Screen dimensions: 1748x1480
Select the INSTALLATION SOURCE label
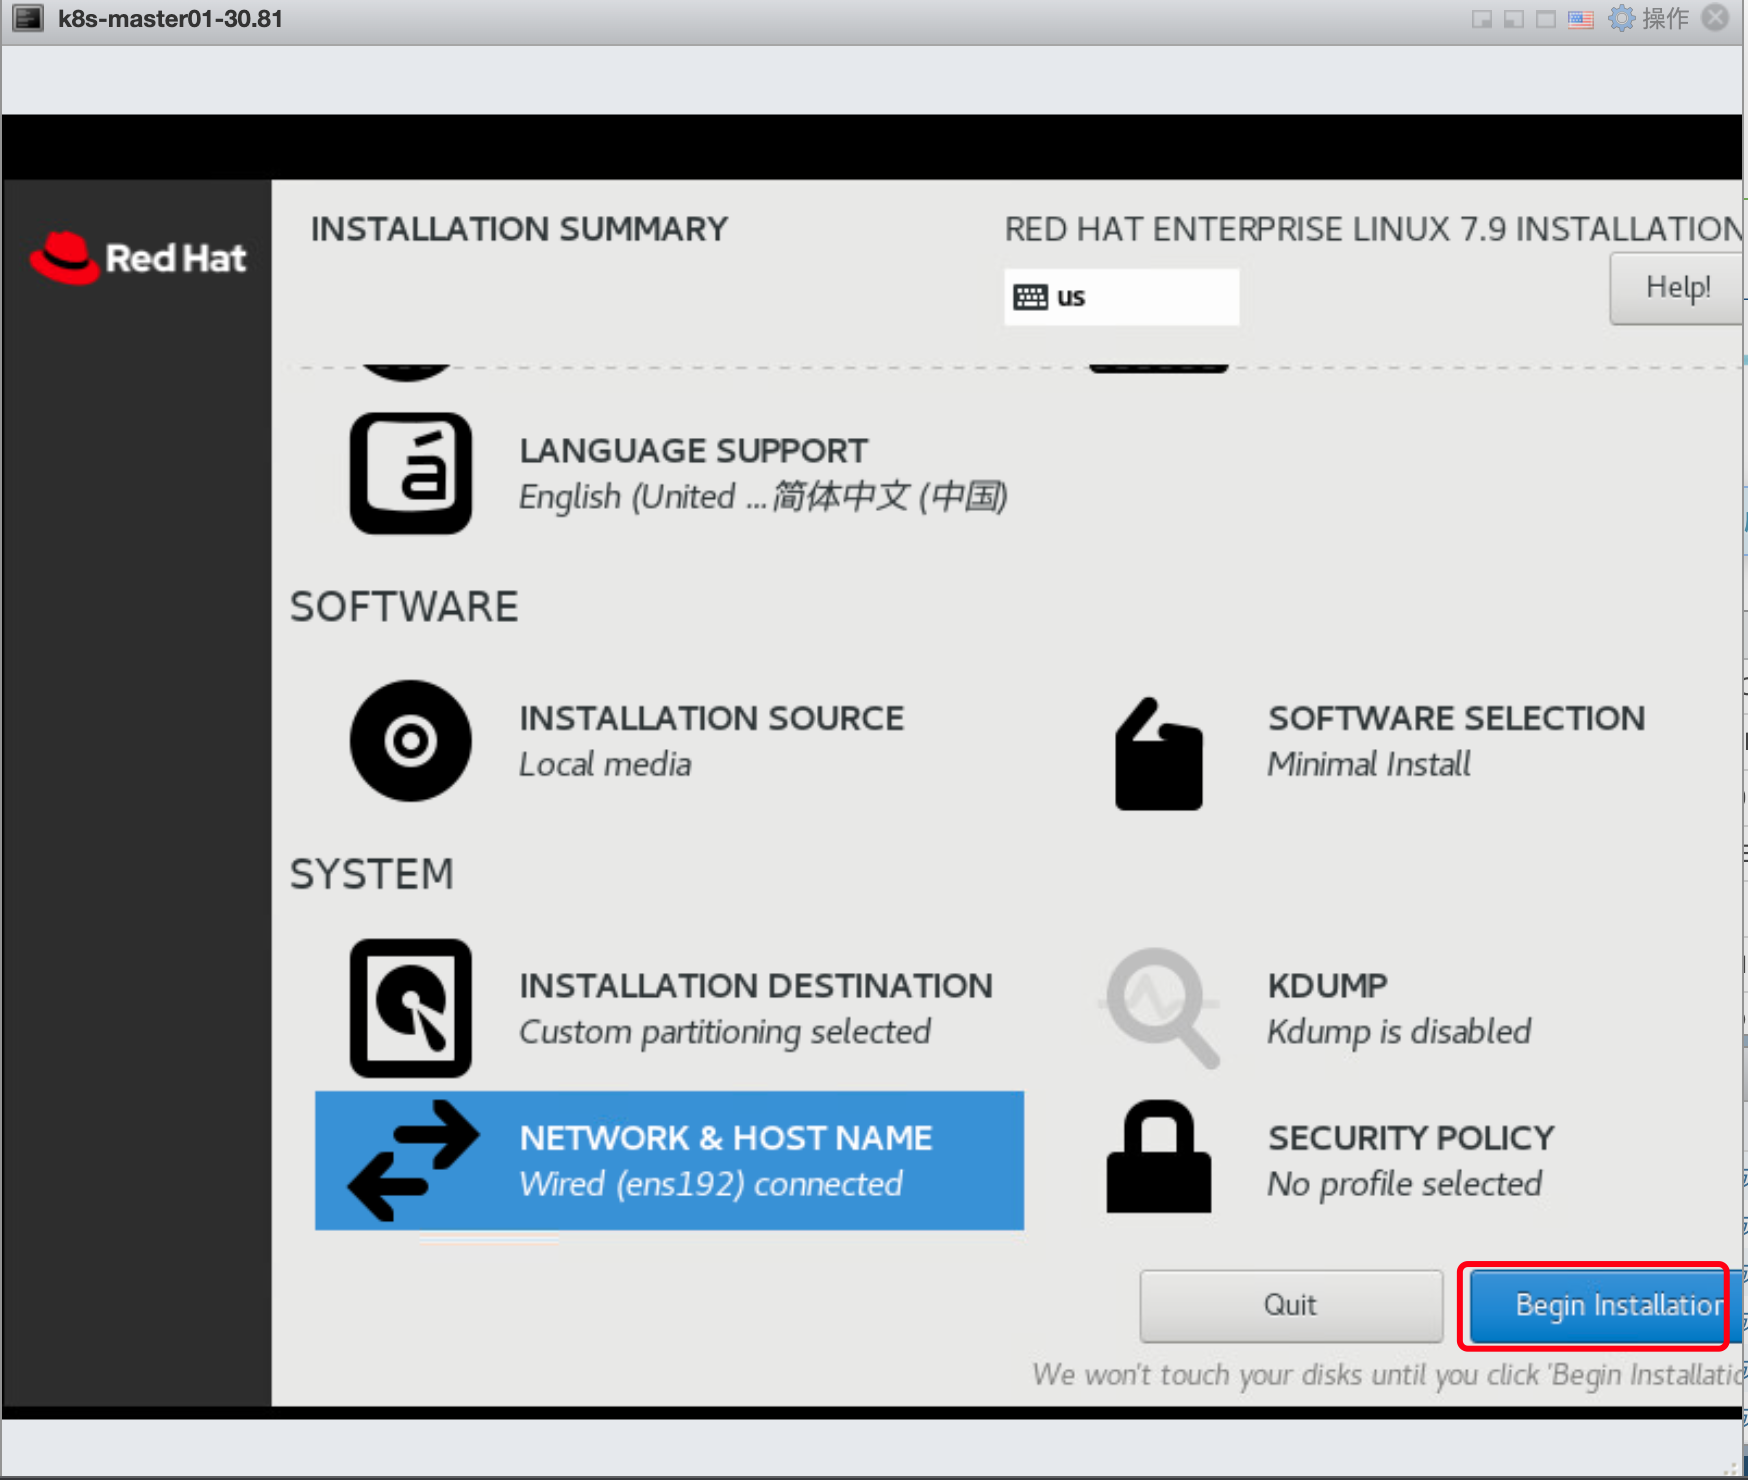pos(711,718)
